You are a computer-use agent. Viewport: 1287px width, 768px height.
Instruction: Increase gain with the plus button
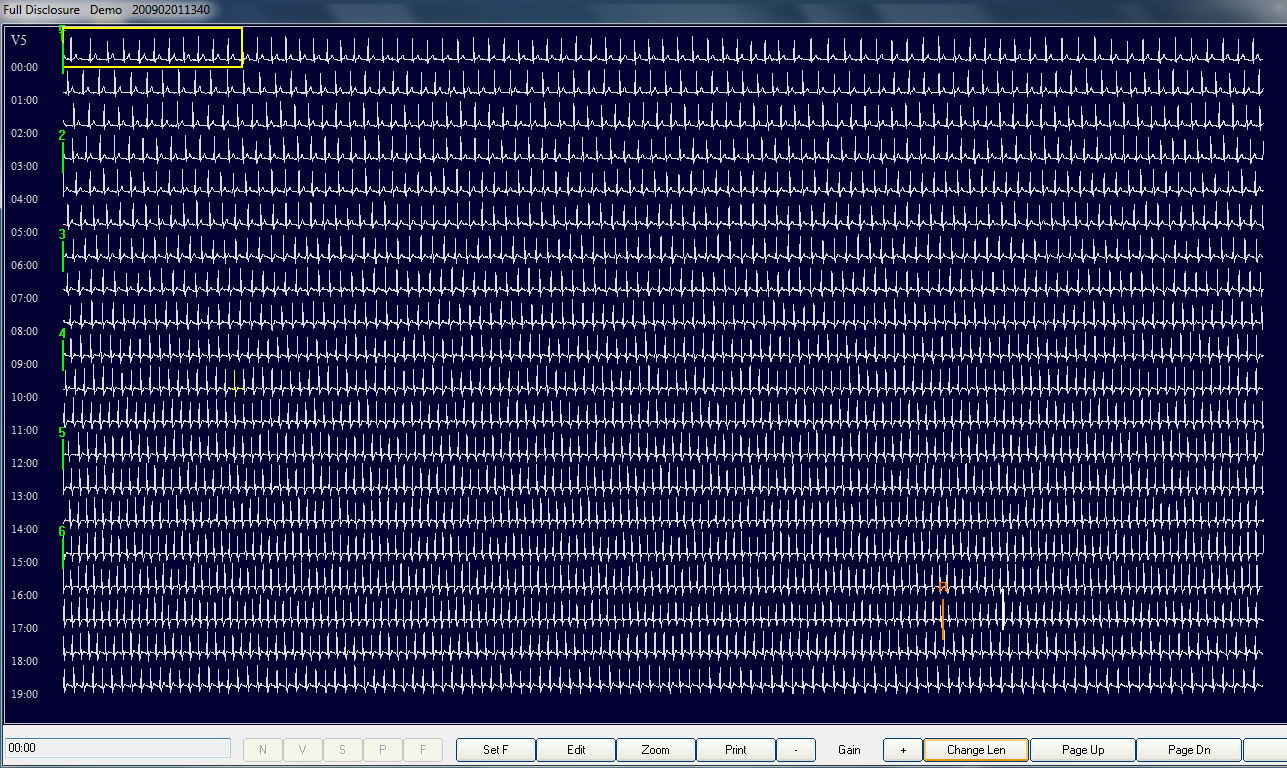[x=902, y=750]
